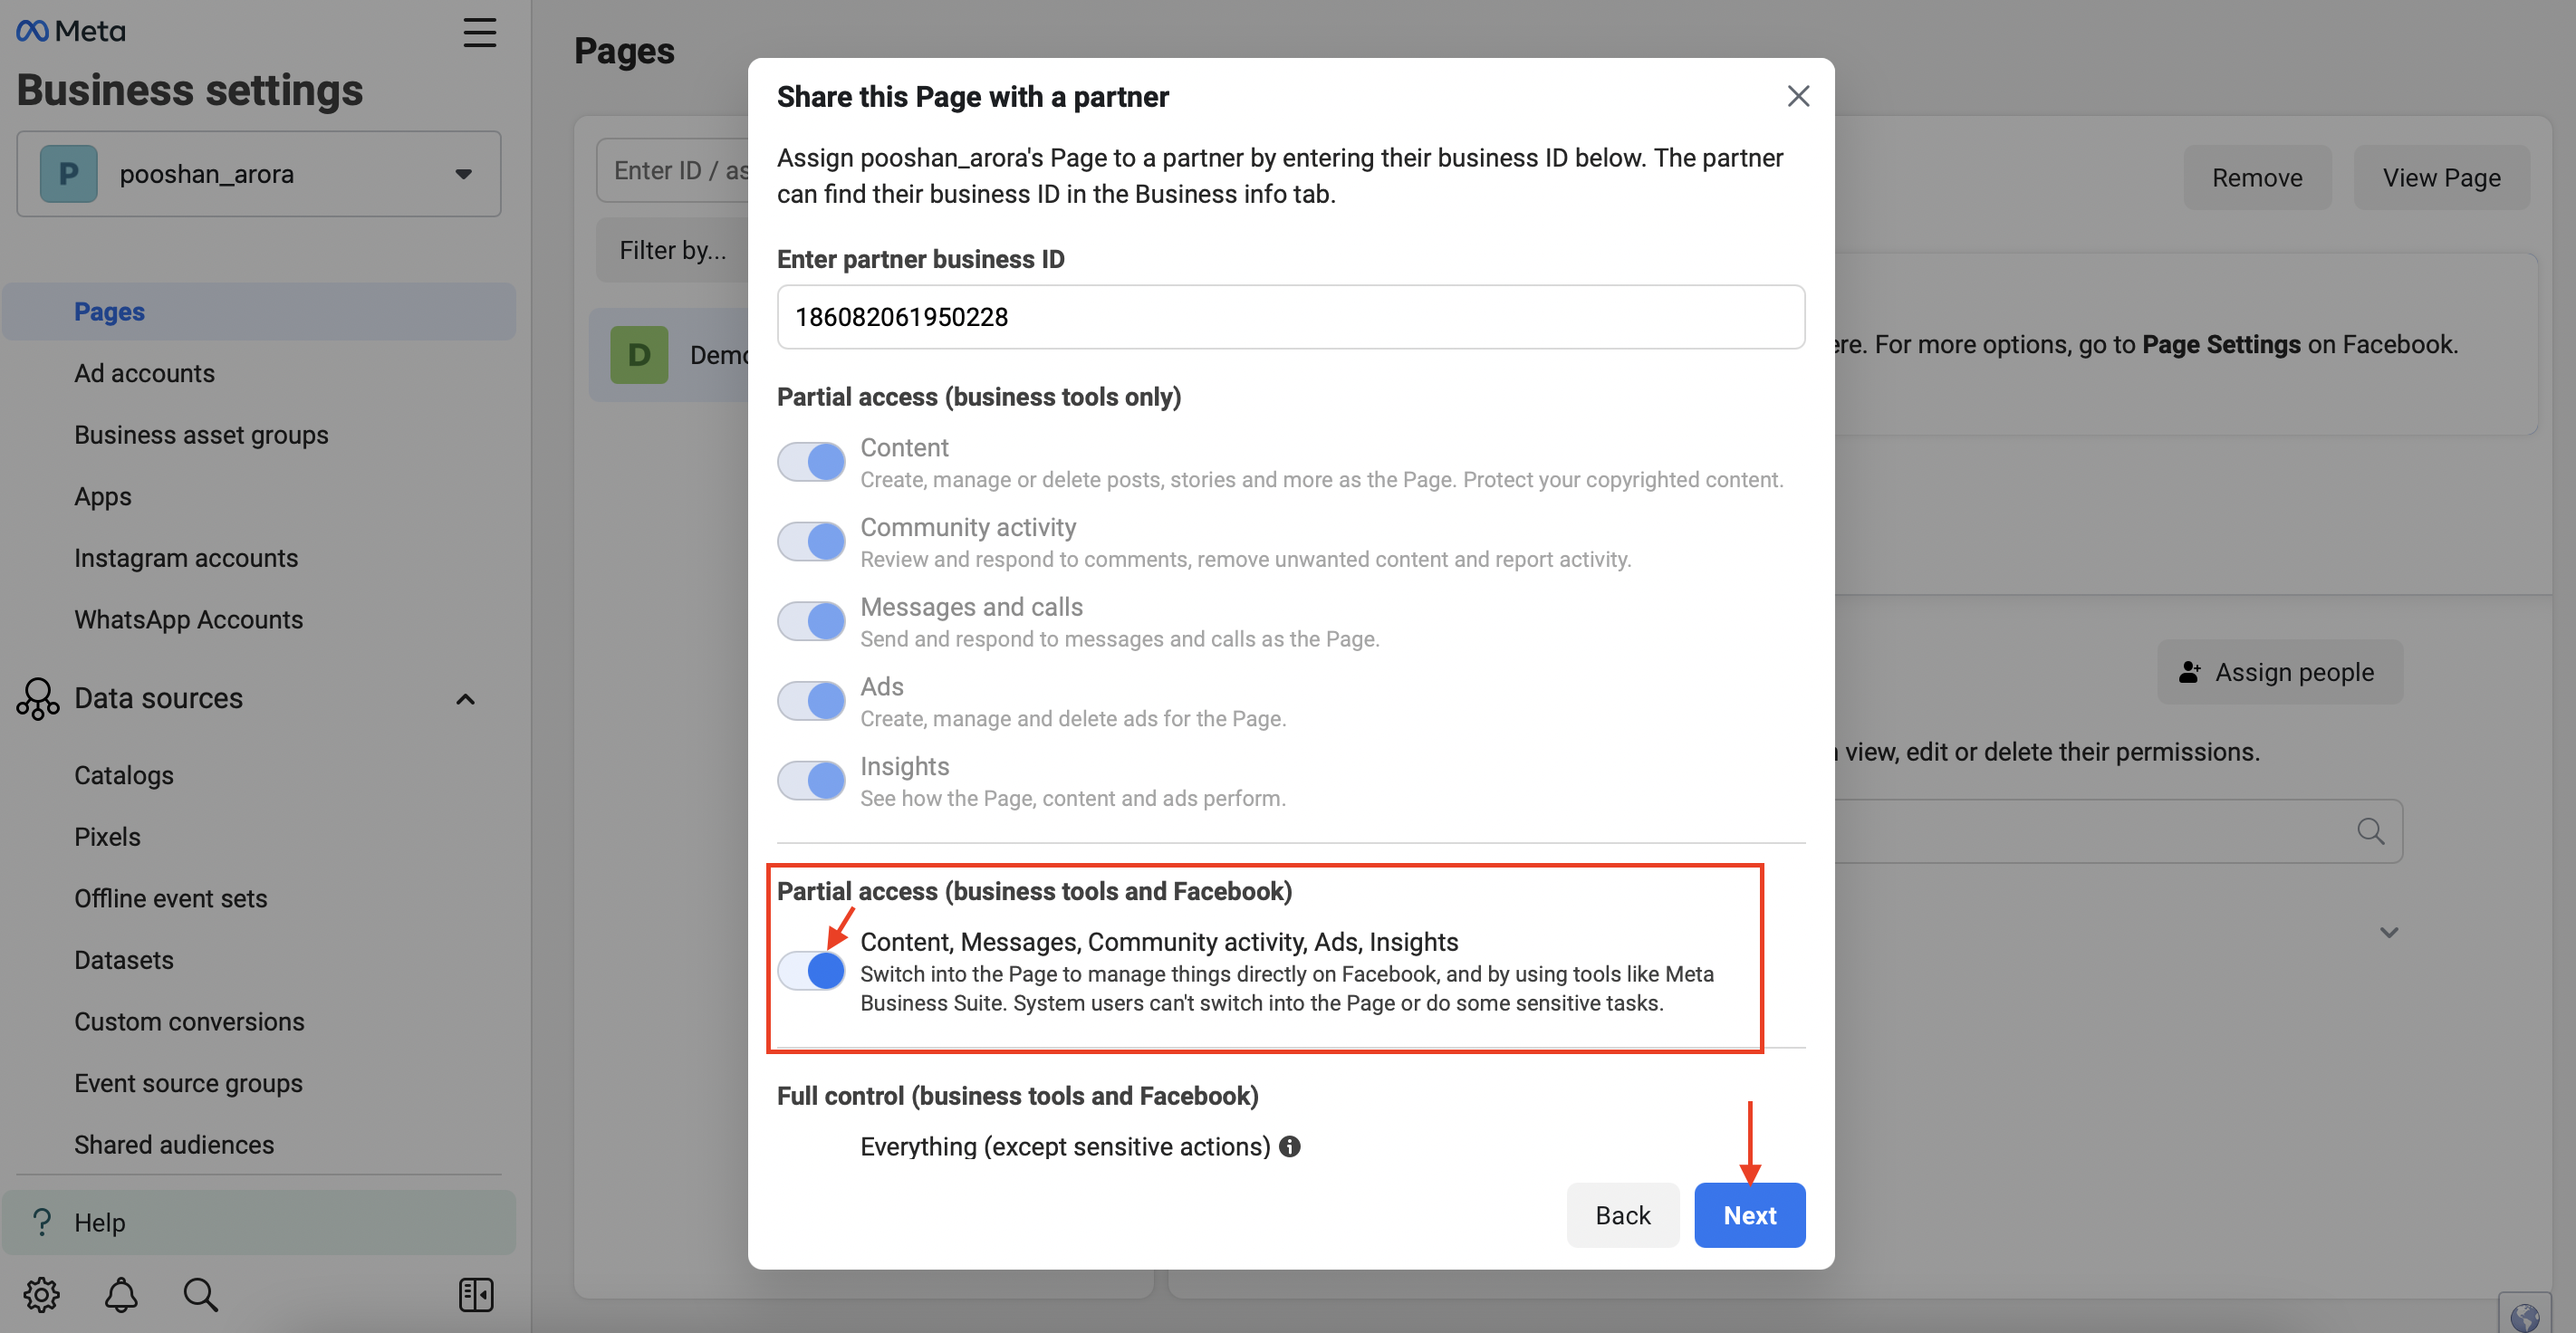Open the hamburger menu beside Meta logo
This screenshot has width=2576, height=1333.
tap(479, 32)
